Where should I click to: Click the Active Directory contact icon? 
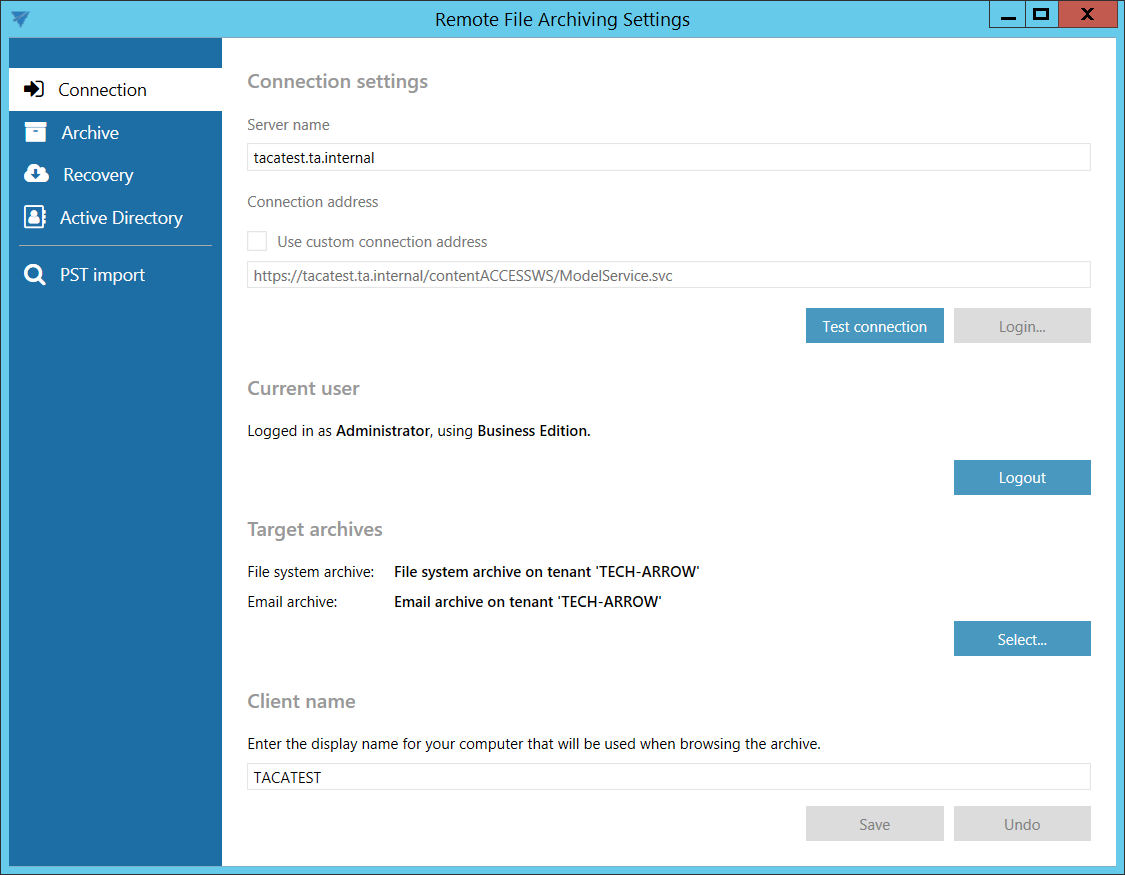tap(35, 217)
